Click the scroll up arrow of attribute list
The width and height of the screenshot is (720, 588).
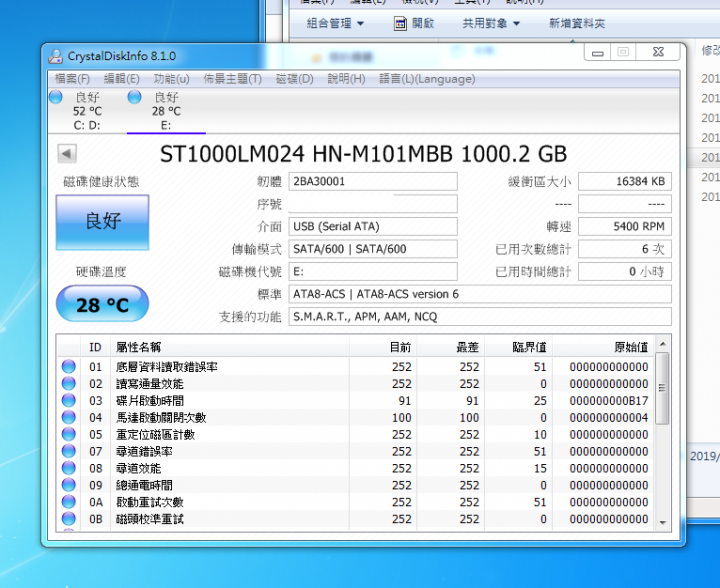(x=663, y=344)
